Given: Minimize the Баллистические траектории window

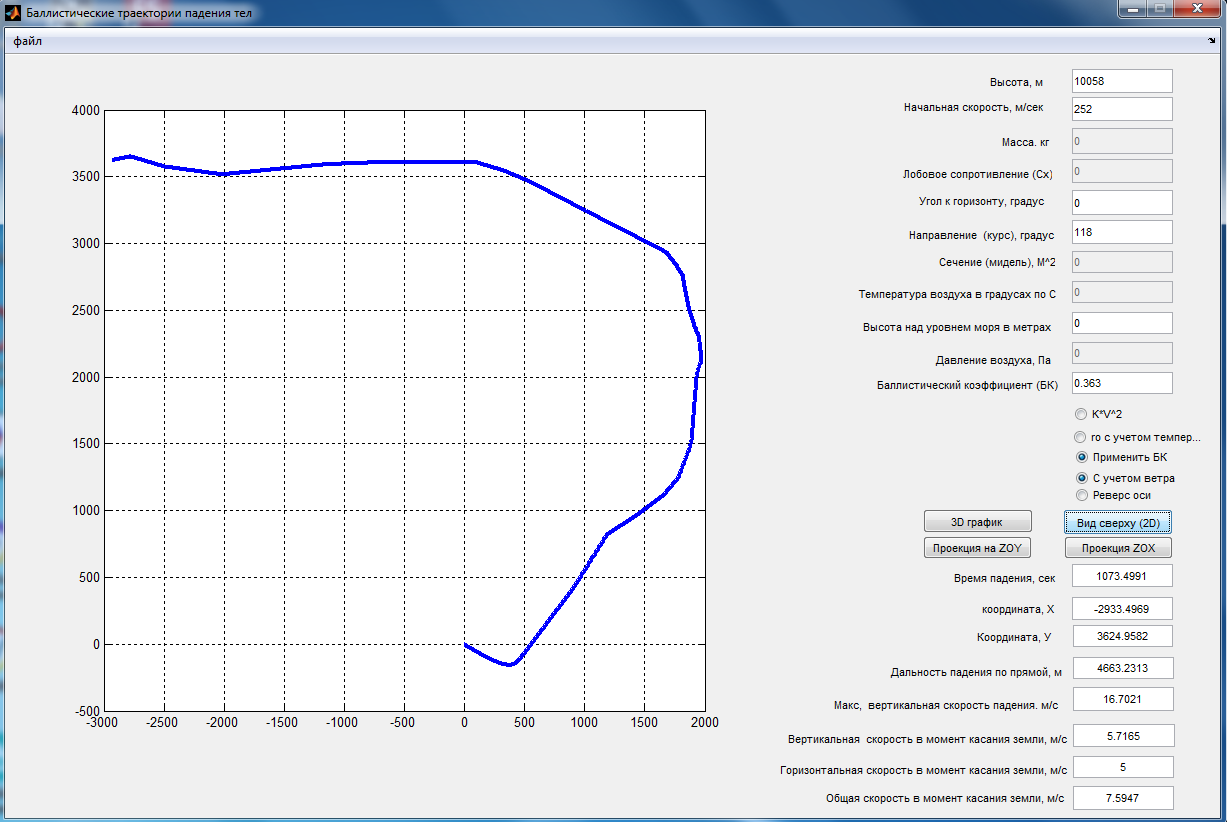Looking at the screenshot, I should pos(1132,9).
